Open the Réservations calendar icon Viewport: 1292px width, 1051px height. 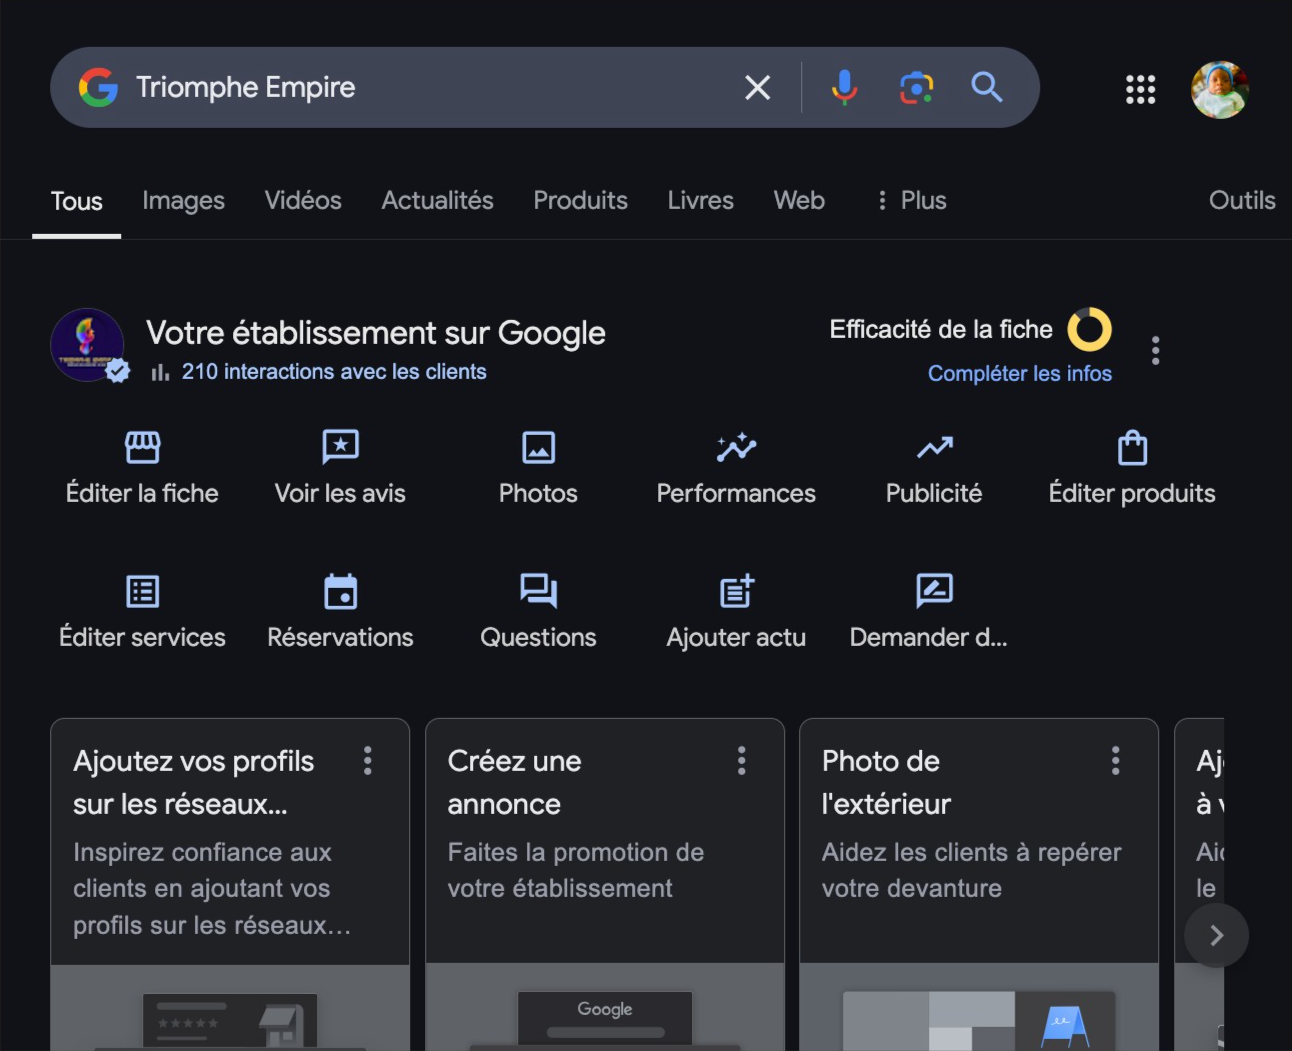(340, 591)
